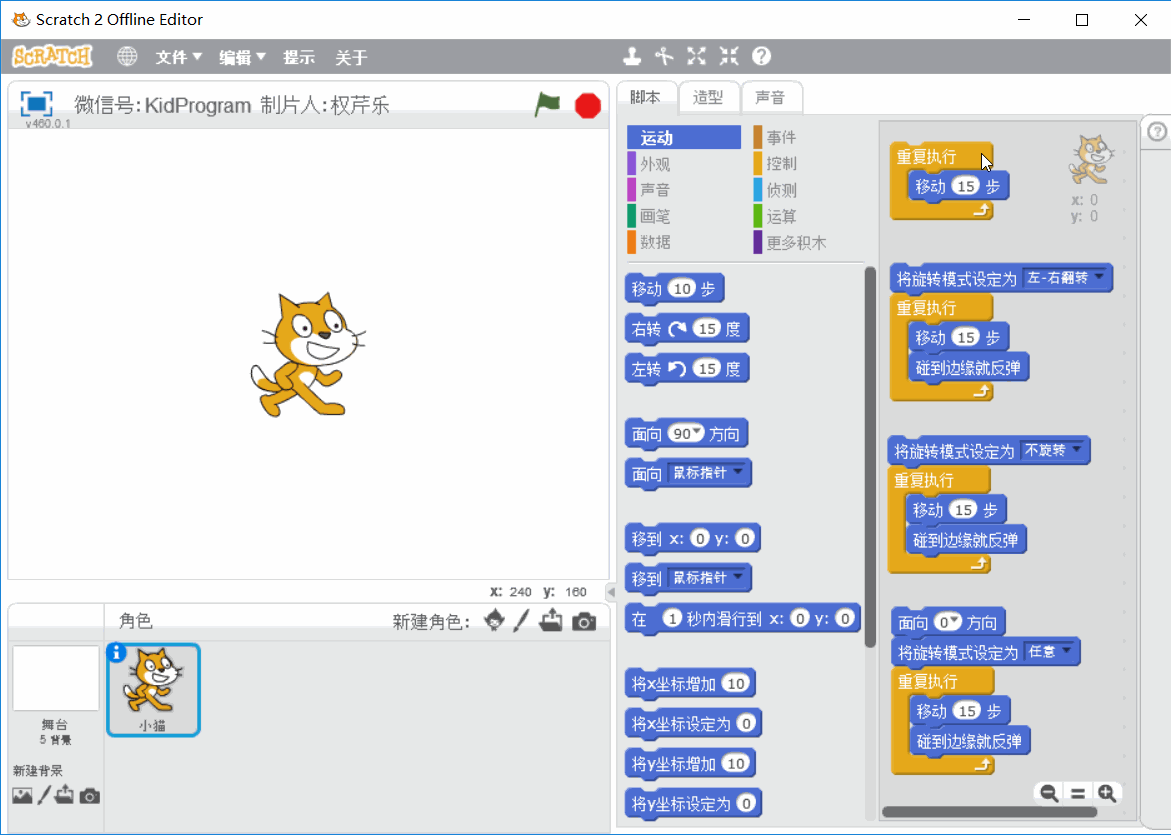The height and width of the screenshot is (835, 1171).
Task: Create new sprite from camera
Action: point(584,621)
